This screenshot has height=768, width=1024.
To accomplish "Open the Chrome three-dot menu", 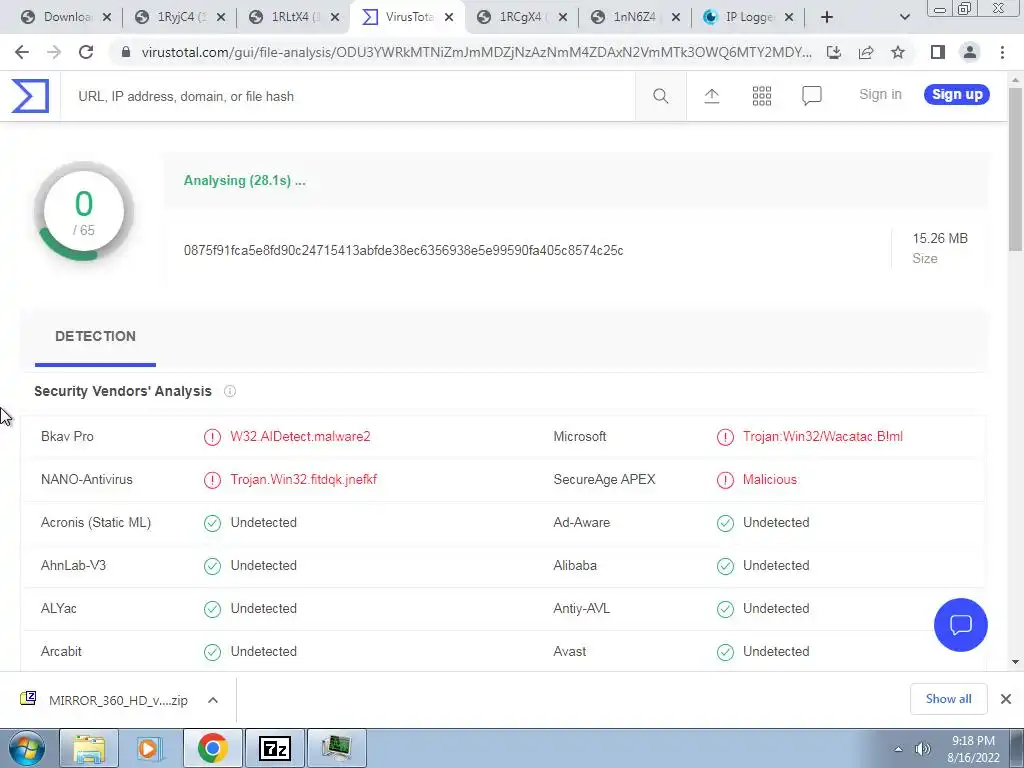I will (1002, 52).
